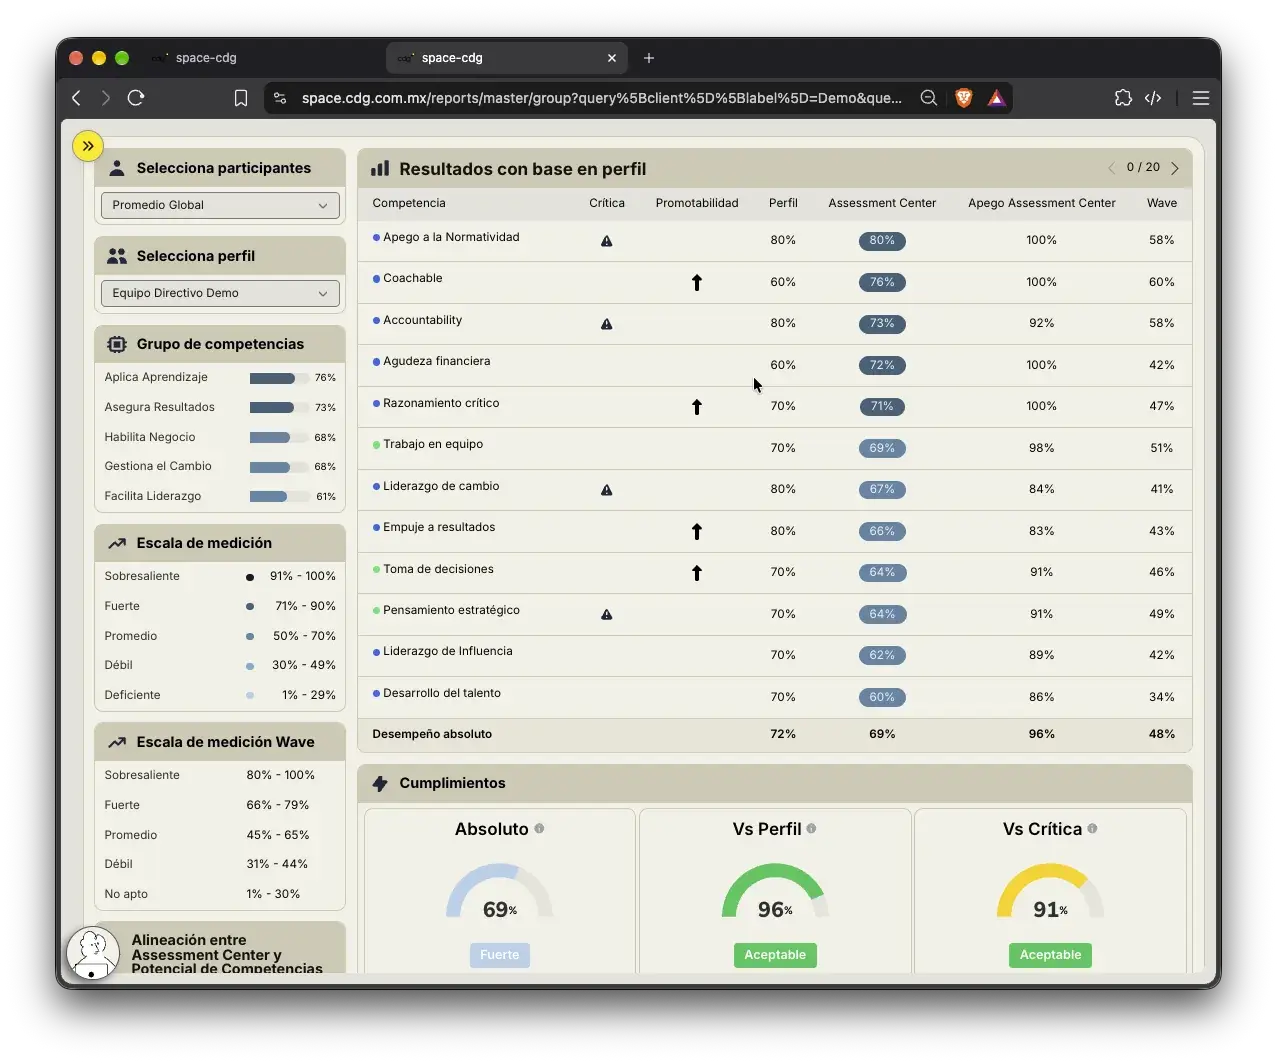Viewport: 1277px width, 1063px height.
Task: Sort by Wave column header
Action: [x=1161, y=203]
